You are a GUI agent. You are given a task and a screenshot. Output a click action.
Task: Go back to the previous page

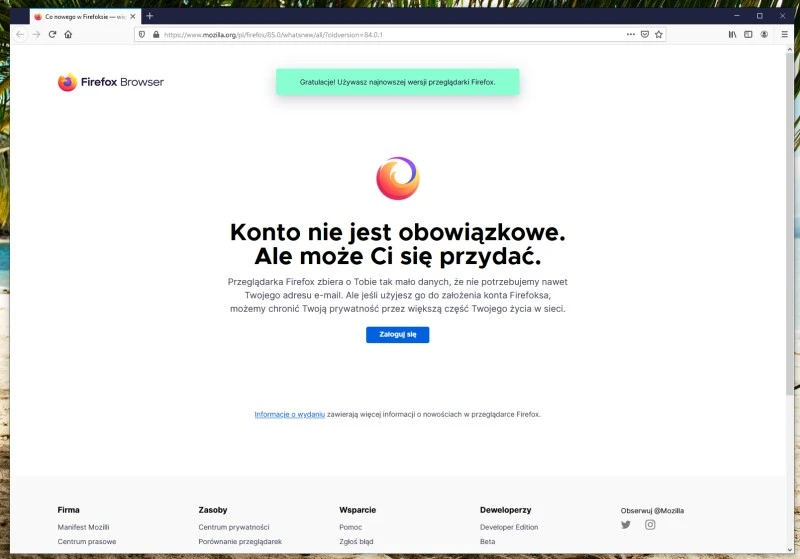coord(20,35)
